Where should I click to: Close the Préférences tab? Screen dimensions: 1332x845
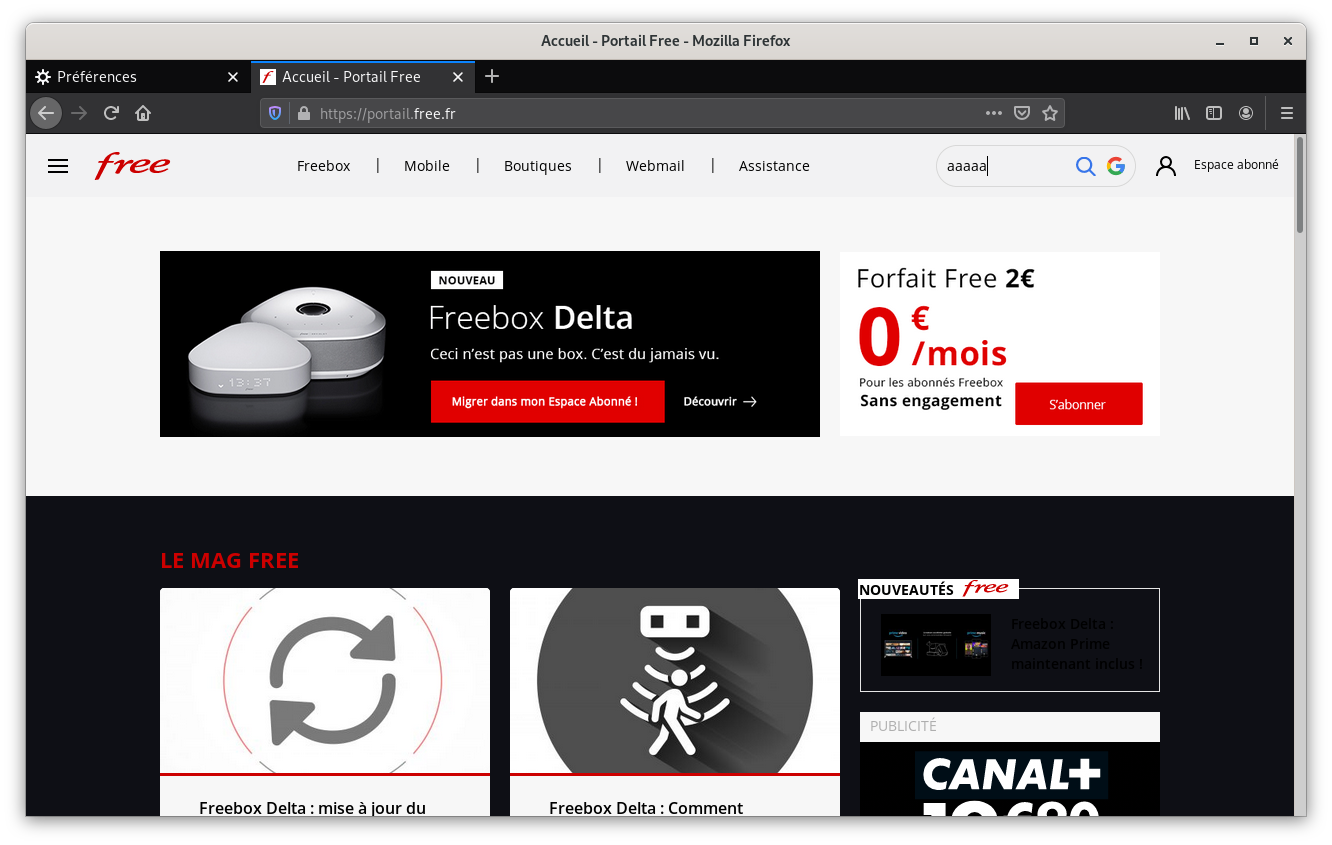[233, 77]
